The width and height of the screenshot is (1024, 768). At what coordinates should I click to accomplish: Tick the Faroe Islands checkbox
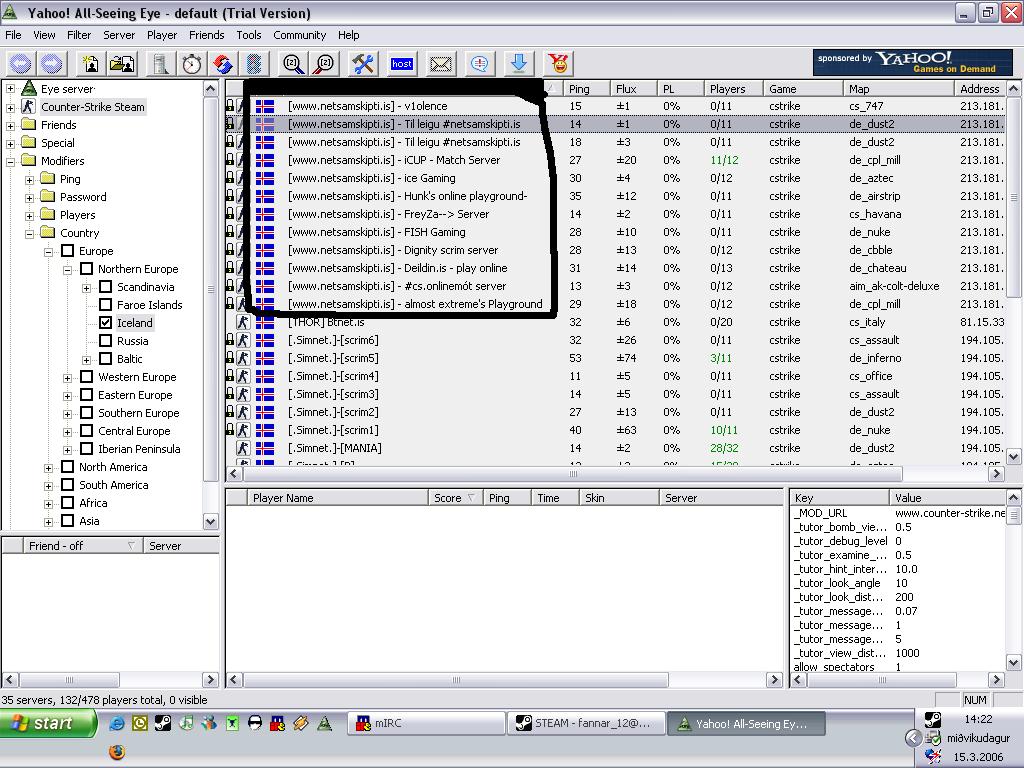click(105, 304)
